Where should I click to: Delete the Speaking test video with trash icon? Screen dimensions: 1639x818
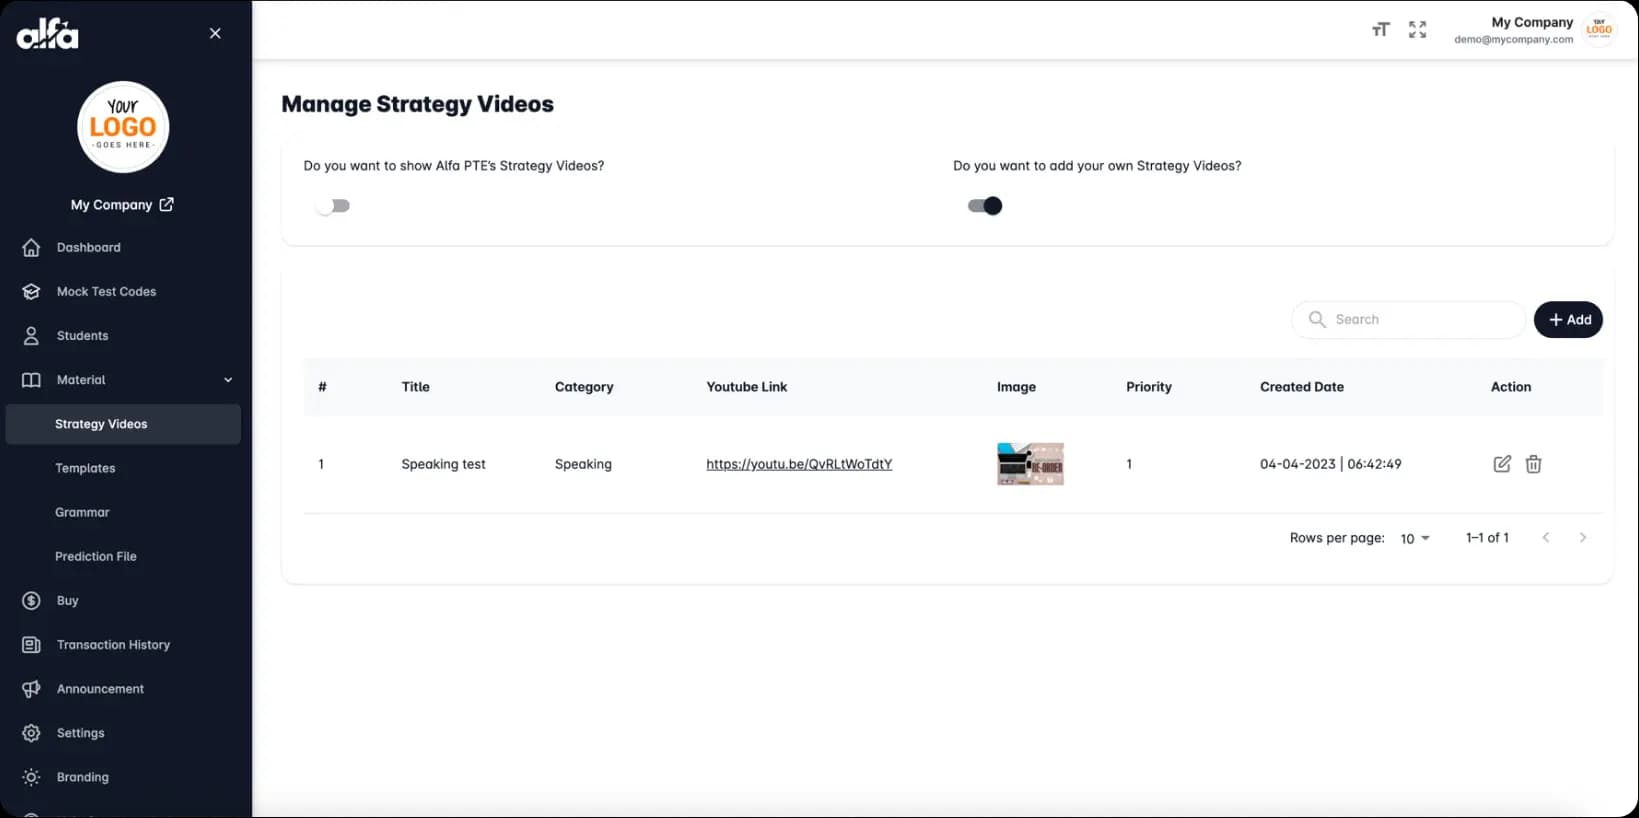(1533, 464)
